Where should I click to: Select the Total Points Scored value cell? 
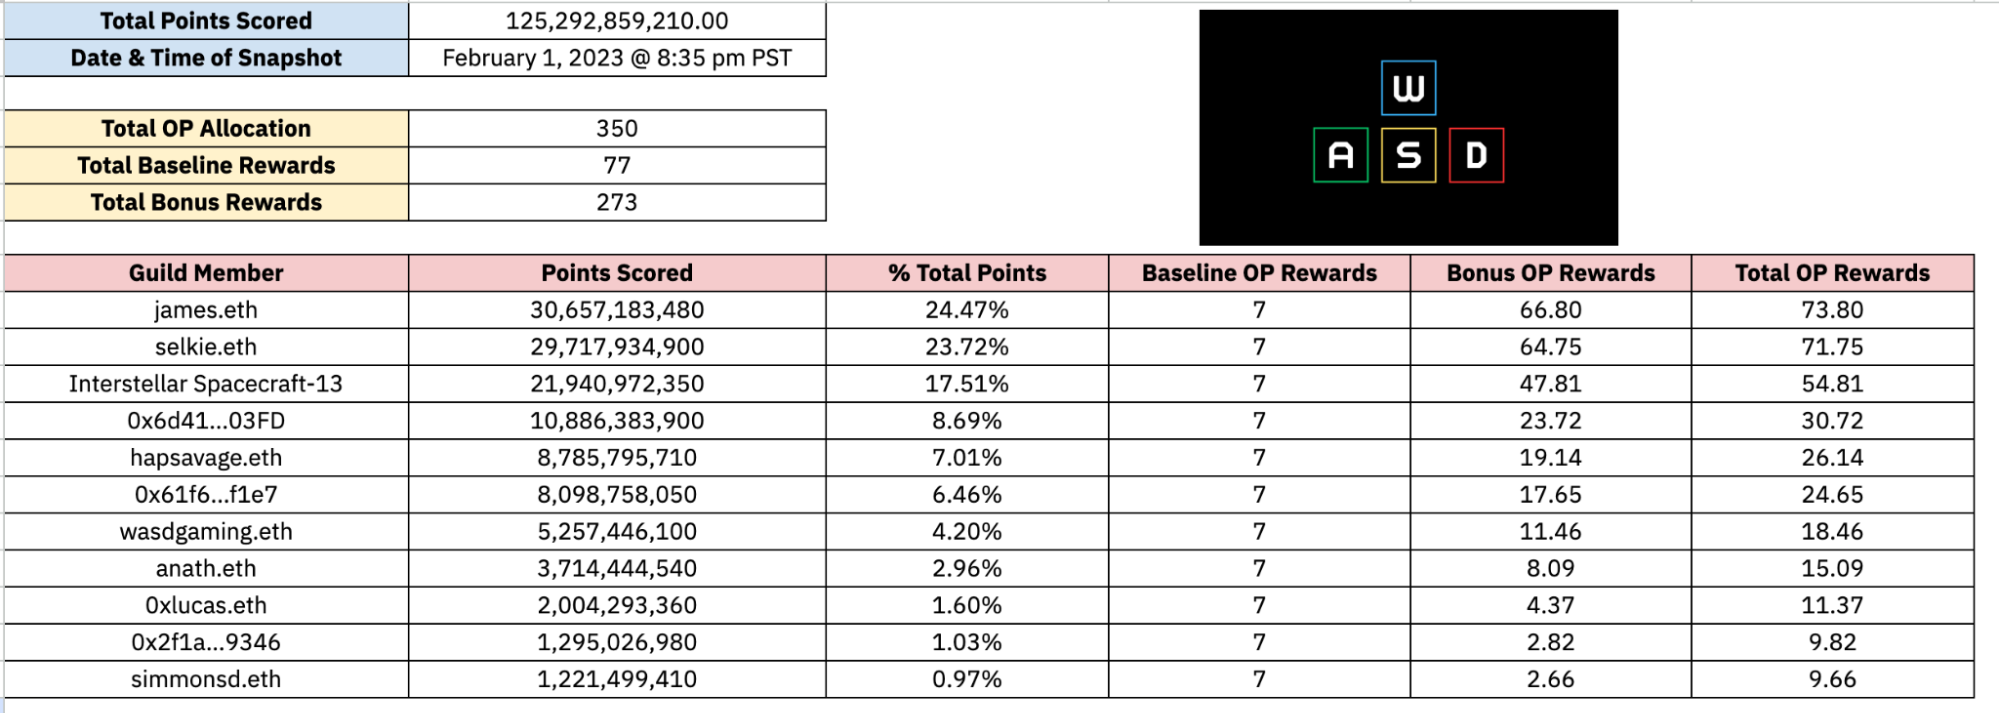pos(617,21)
